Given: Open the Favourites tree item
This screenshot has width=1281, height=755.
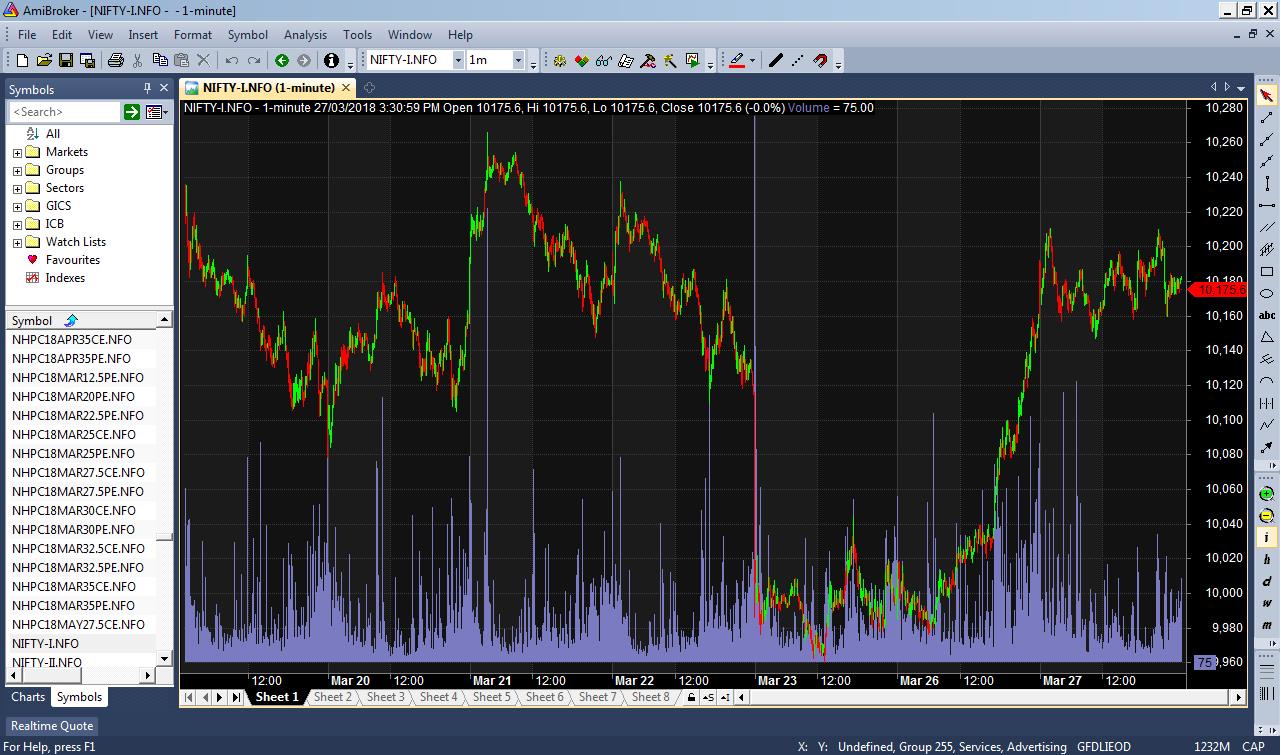Looking at the screenshot, I should click(x=72, y=260).
